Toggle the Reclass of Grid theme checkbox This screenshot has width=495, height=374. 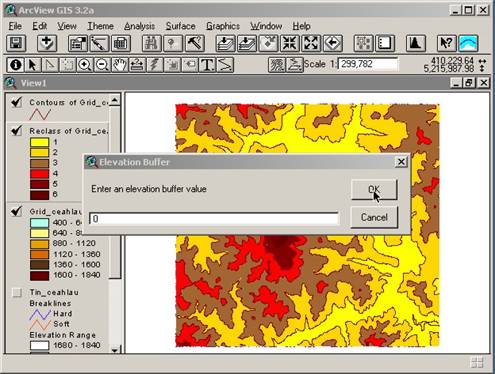click(x=17, y=130)
